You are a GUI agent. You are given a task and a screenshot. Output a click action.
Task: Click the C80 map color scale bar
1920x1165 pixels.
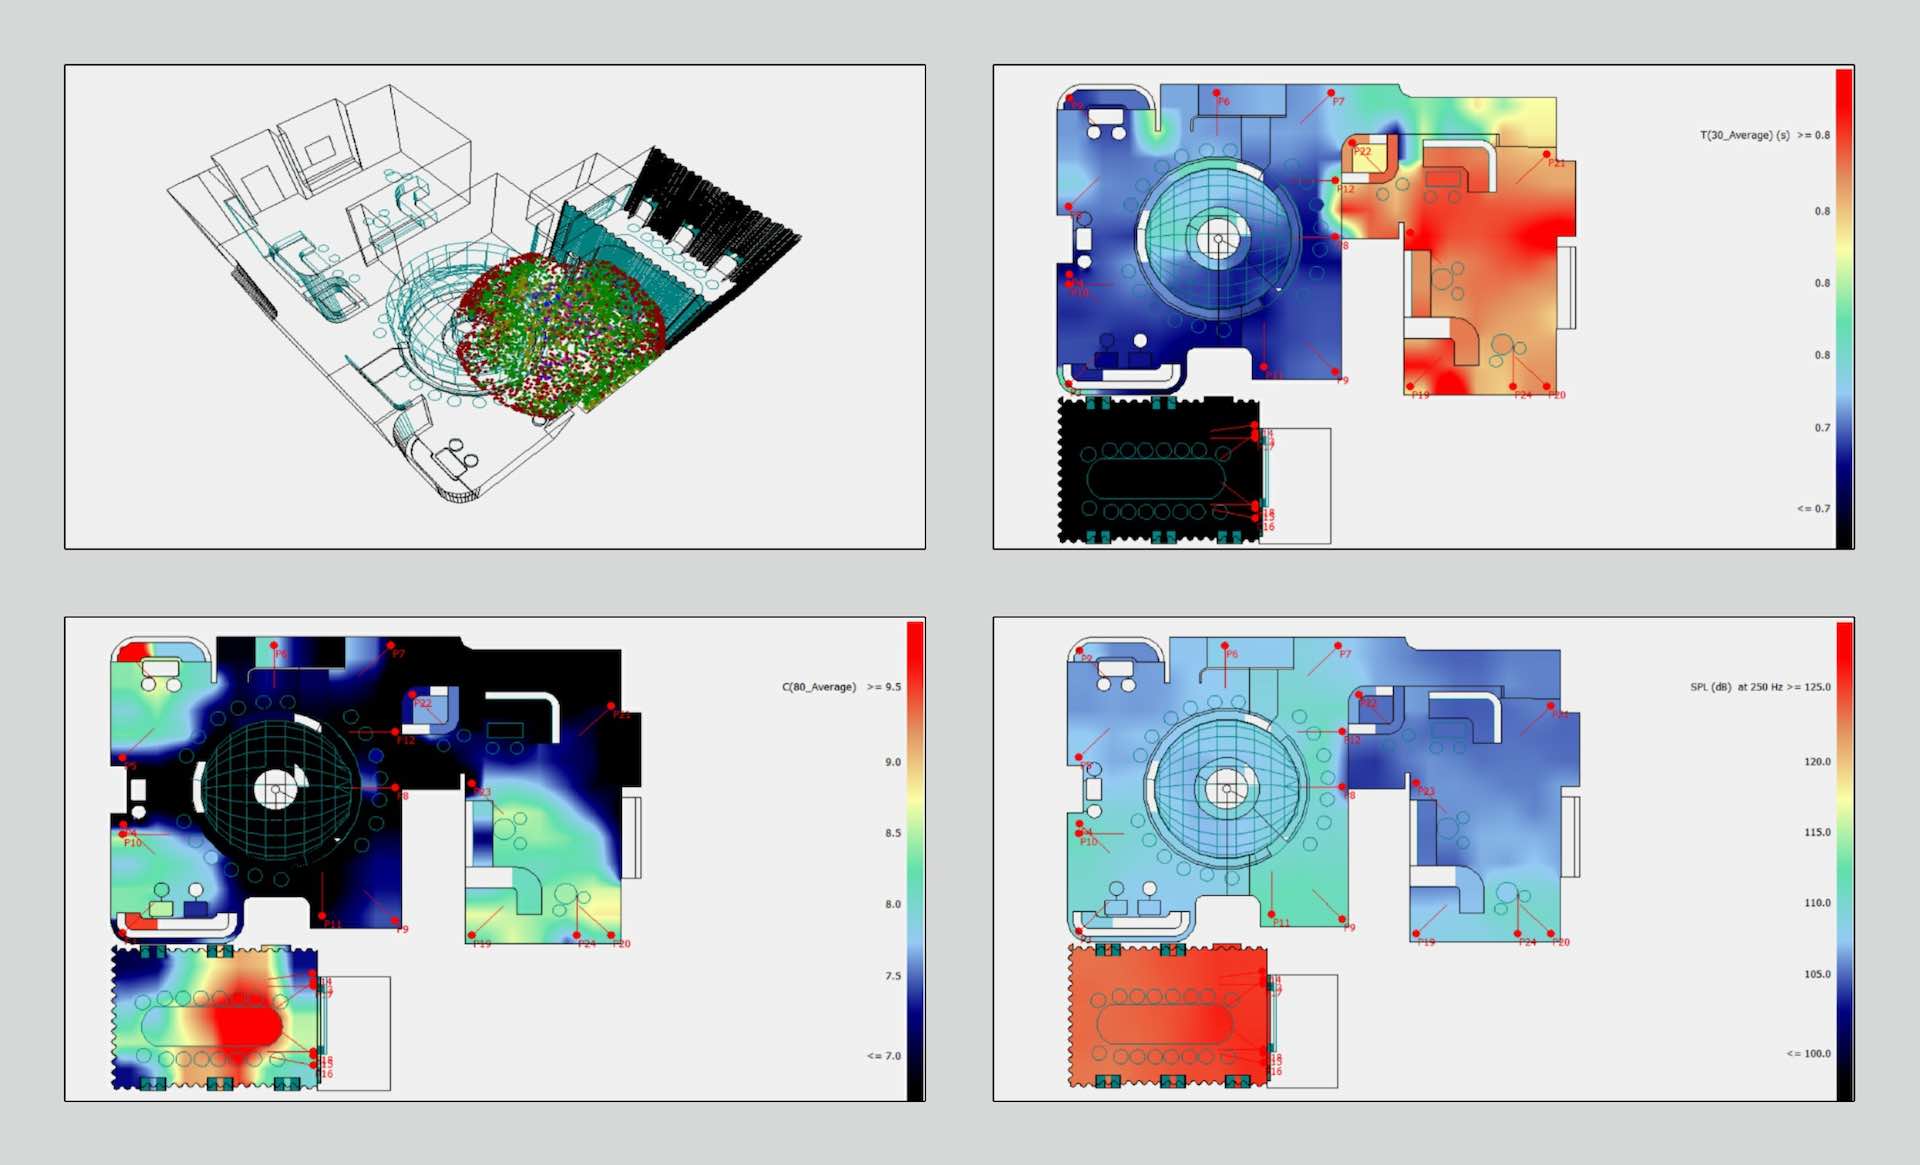[x=915, y=860]
